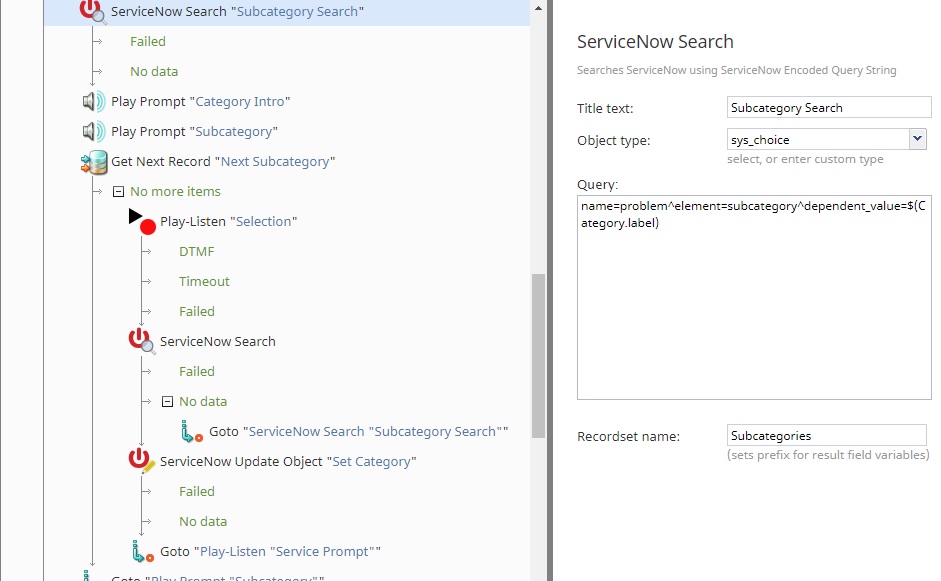The height and width of the screenshot is (581, 941).
Task: Click the Play Prompt "Subcategory" speaker icon
Action: pos(94,131)
